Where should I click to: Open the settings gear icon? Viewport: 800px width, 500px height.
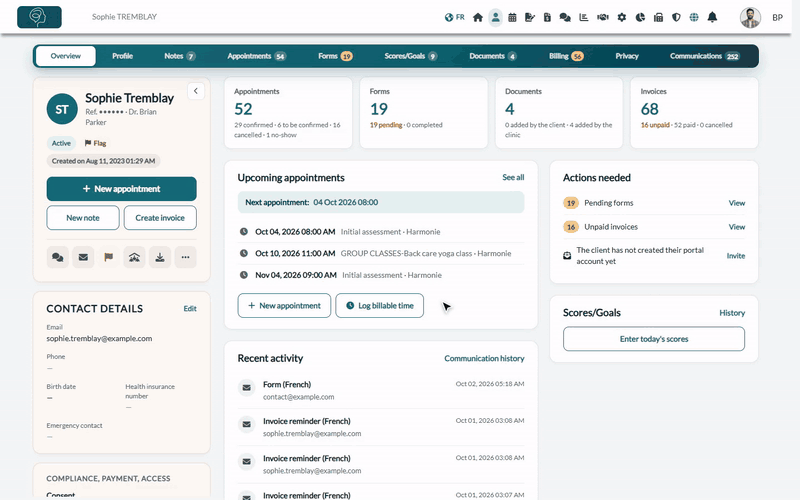(621, 17)
